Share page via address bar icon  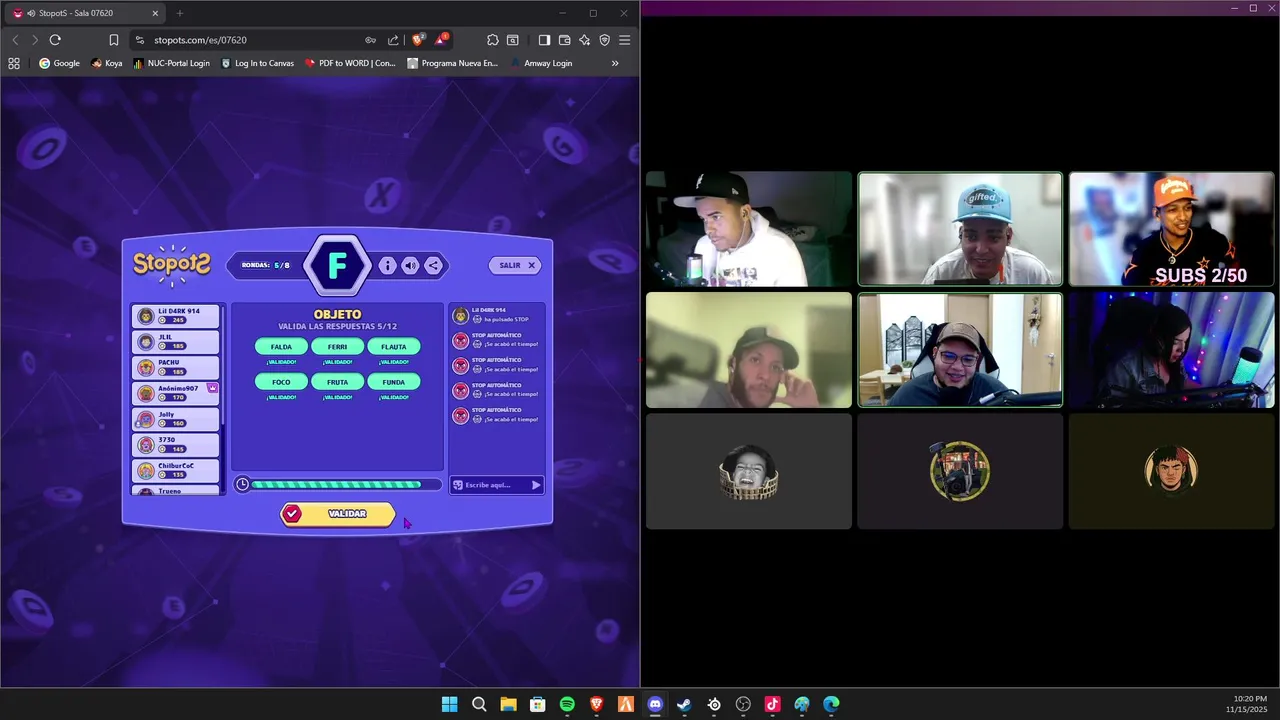[x=393, y=40]
